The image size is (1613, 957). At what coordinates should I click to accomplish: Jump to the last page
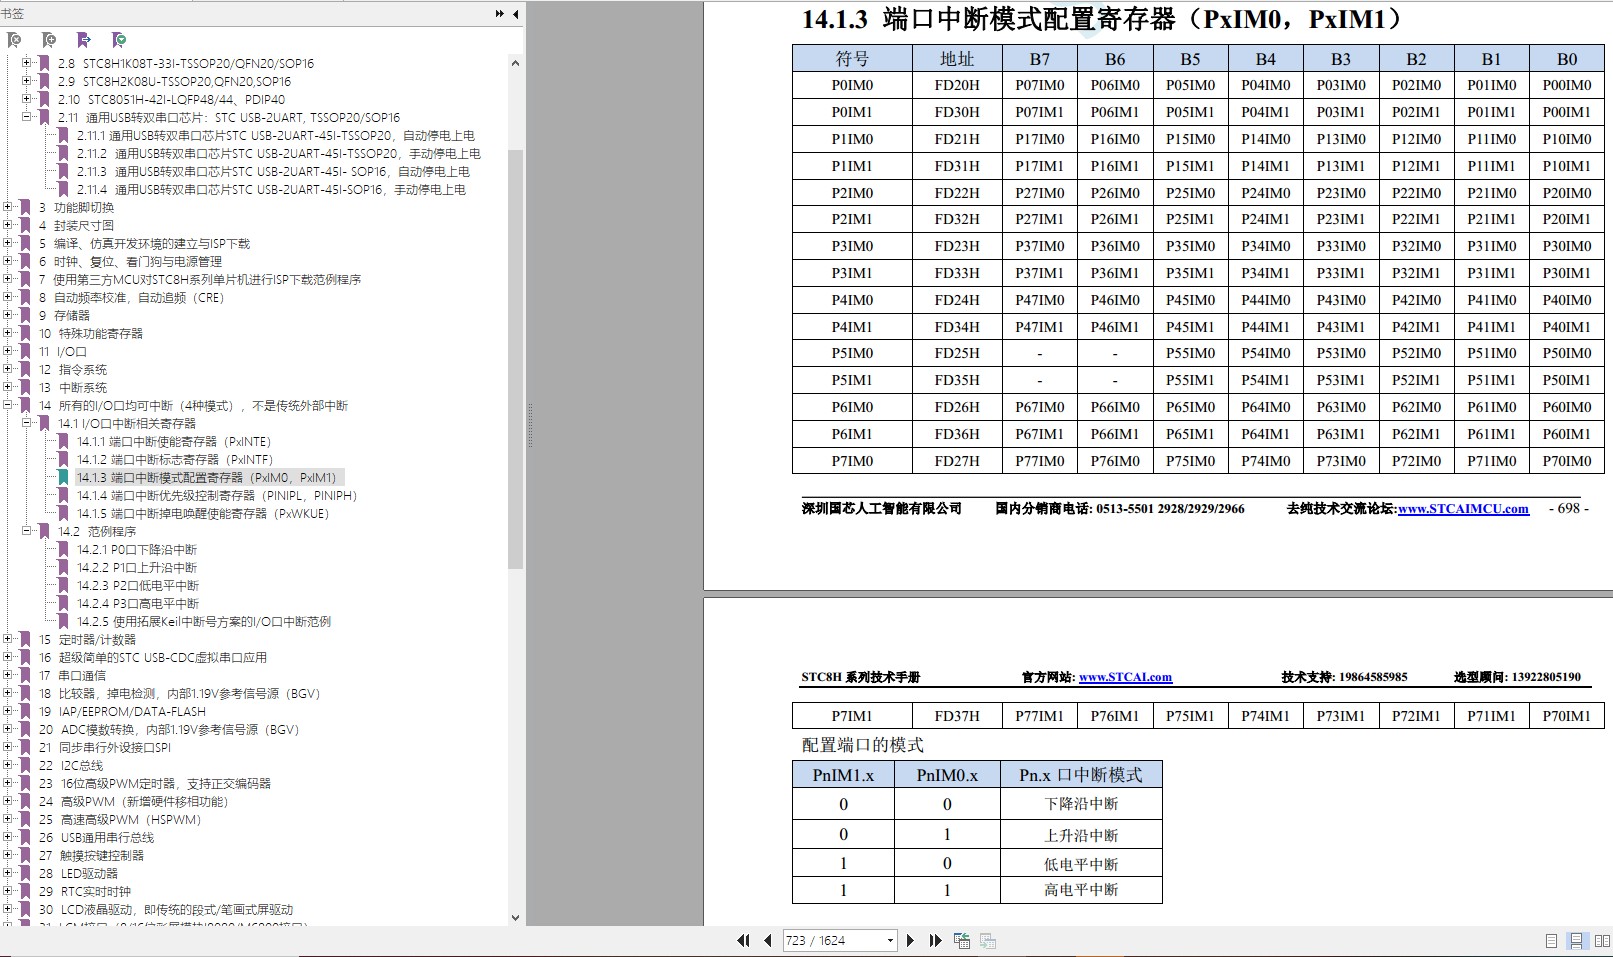coord(935,940)
